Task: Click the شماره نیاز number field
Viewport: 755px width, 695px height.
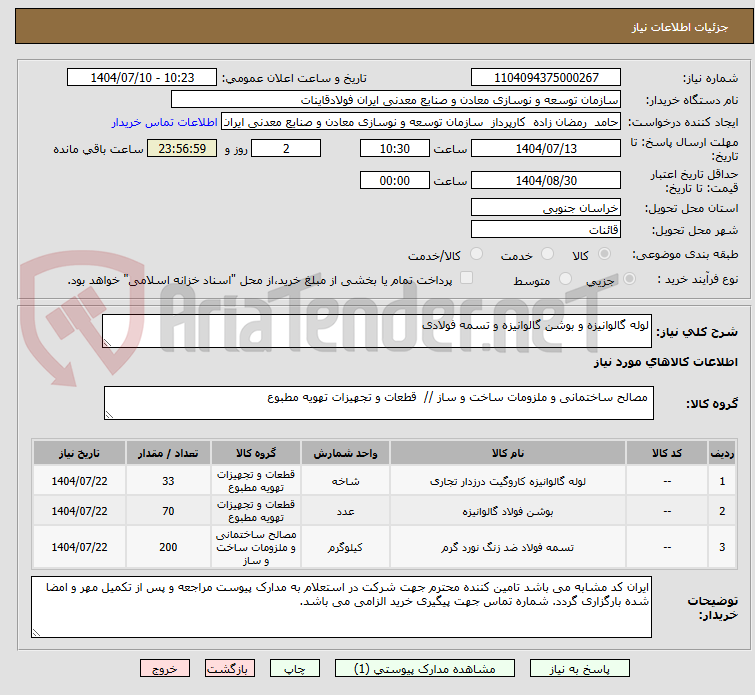Action: [x=546, y=78]
